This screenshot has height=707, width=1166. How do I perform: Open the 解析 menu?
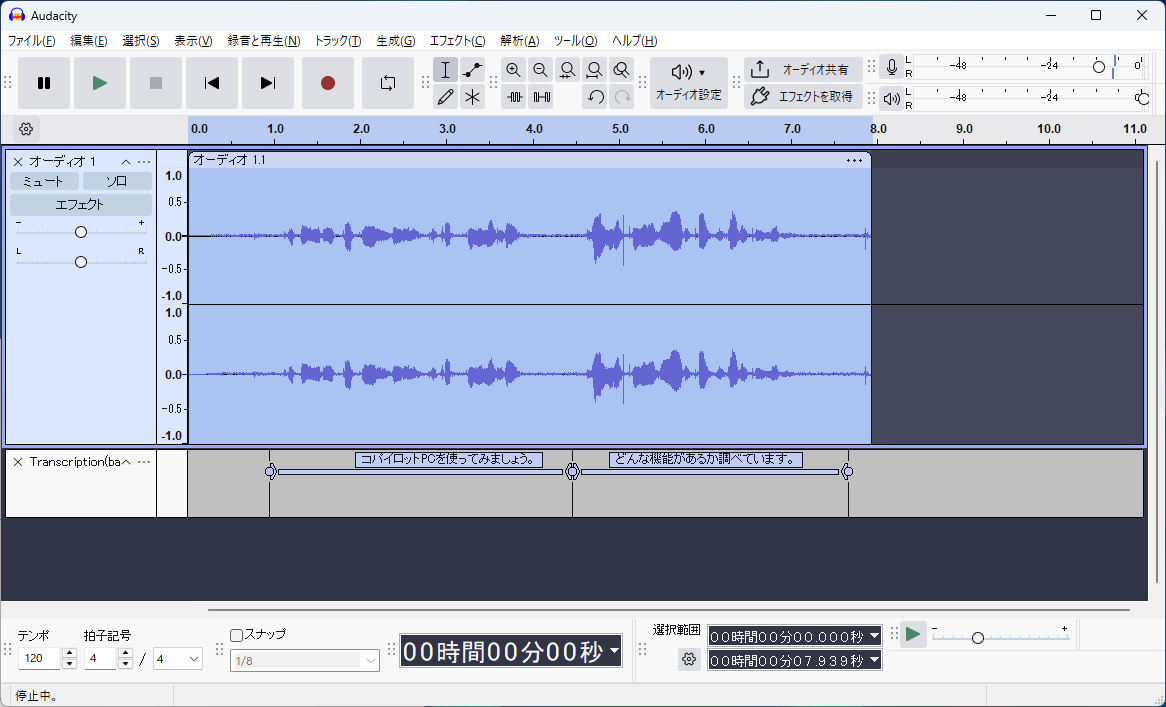coord(519,41)
